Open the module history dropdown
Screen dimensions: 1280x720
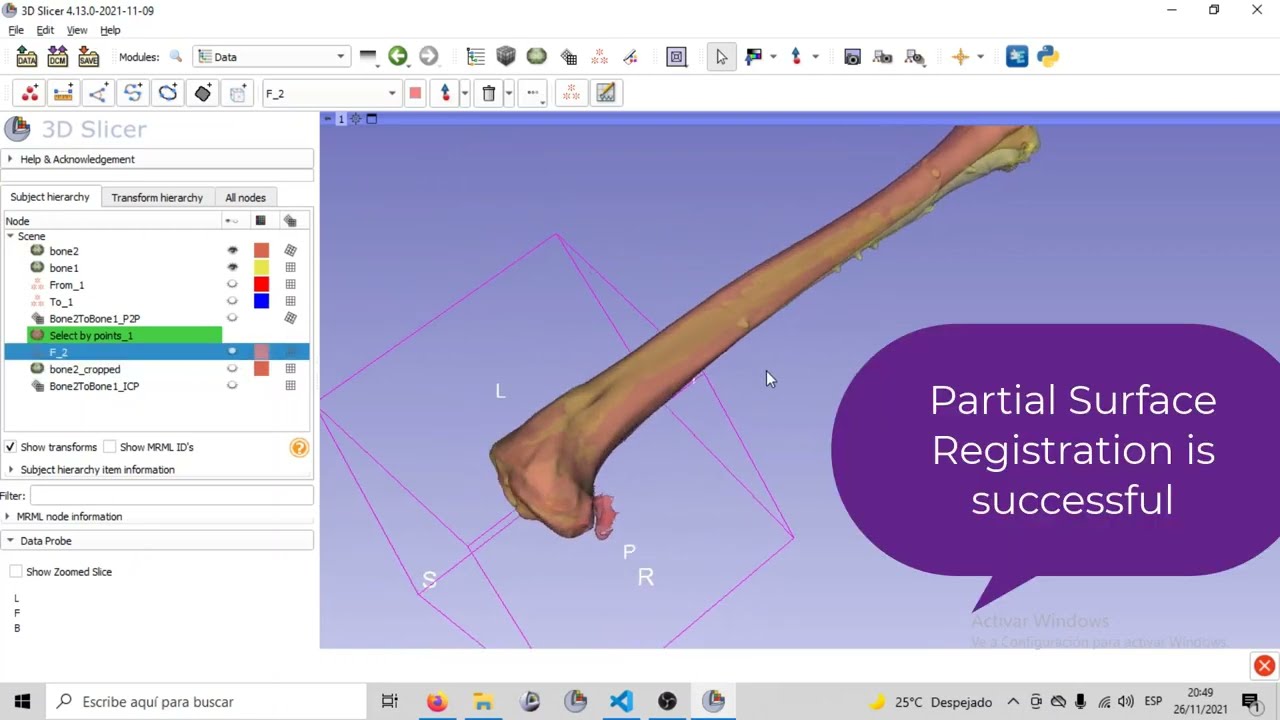(367, 57)
